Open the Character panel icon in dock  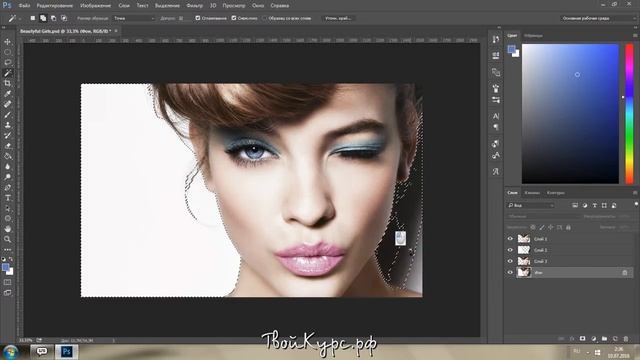click(496, 116)
